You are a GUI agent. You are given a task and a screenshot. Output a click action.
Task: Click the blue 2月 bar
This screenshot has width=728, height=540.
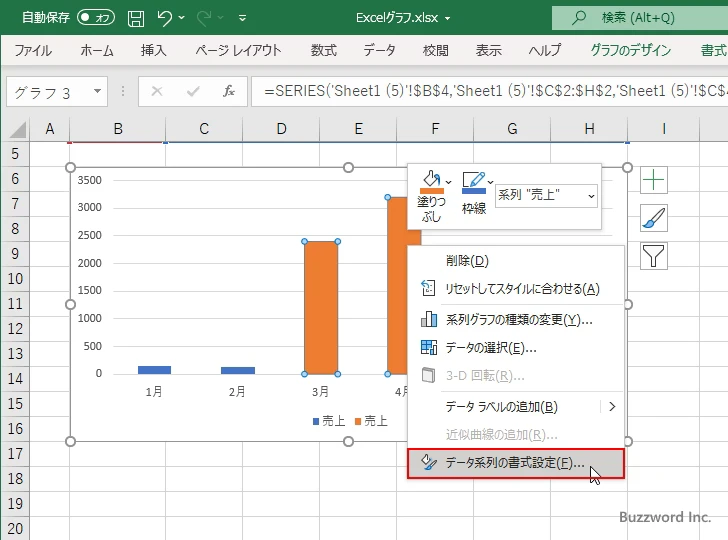tap(238, 371)
